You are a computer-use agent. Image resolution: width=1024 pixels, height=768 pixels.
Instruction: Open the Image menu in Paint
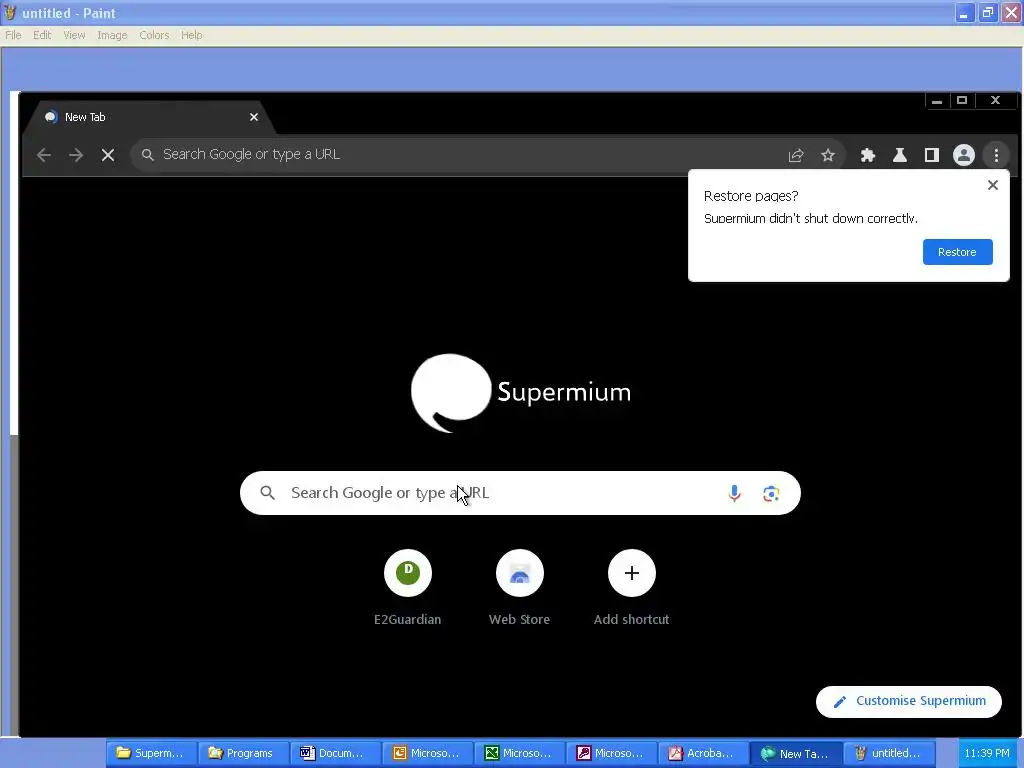point(112,35)
